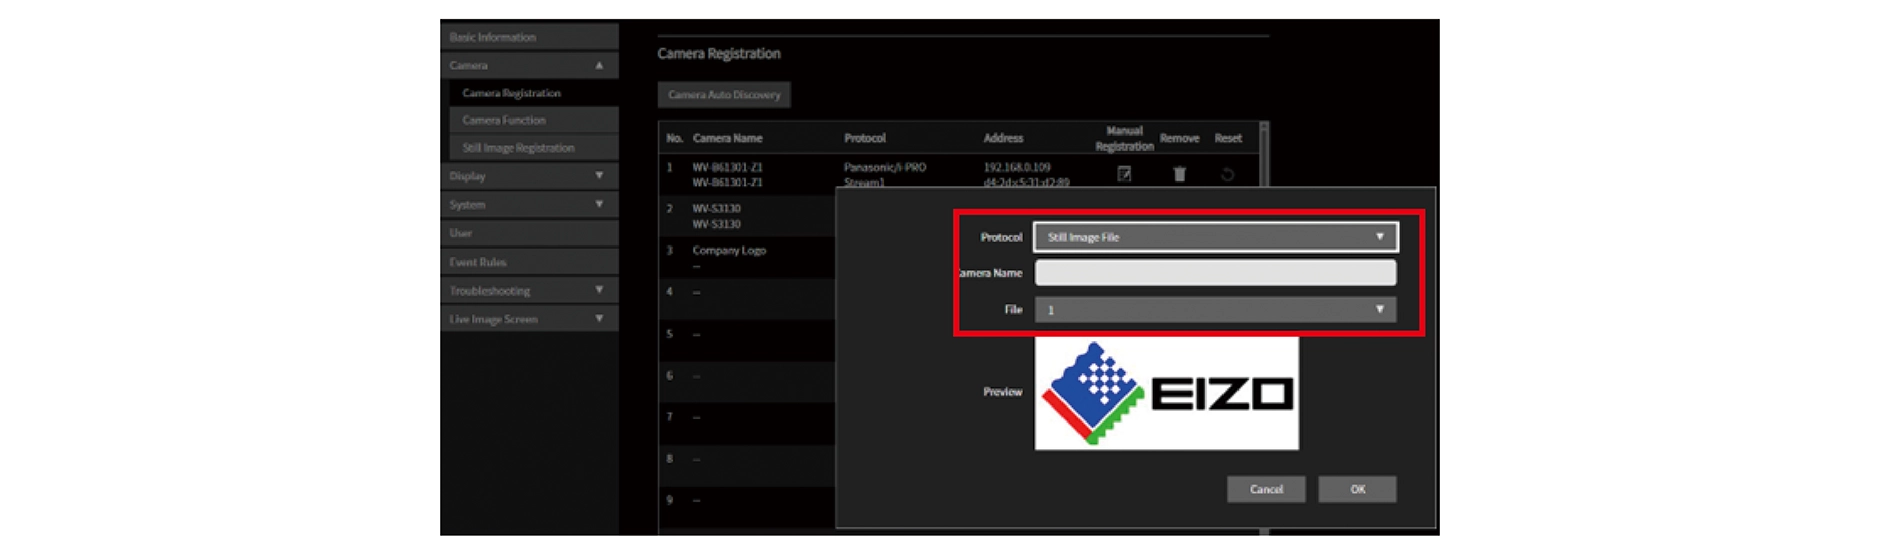Click the EIZO logo preview image
Viewport: 1880px width, 560px height.
(1166, 393)
